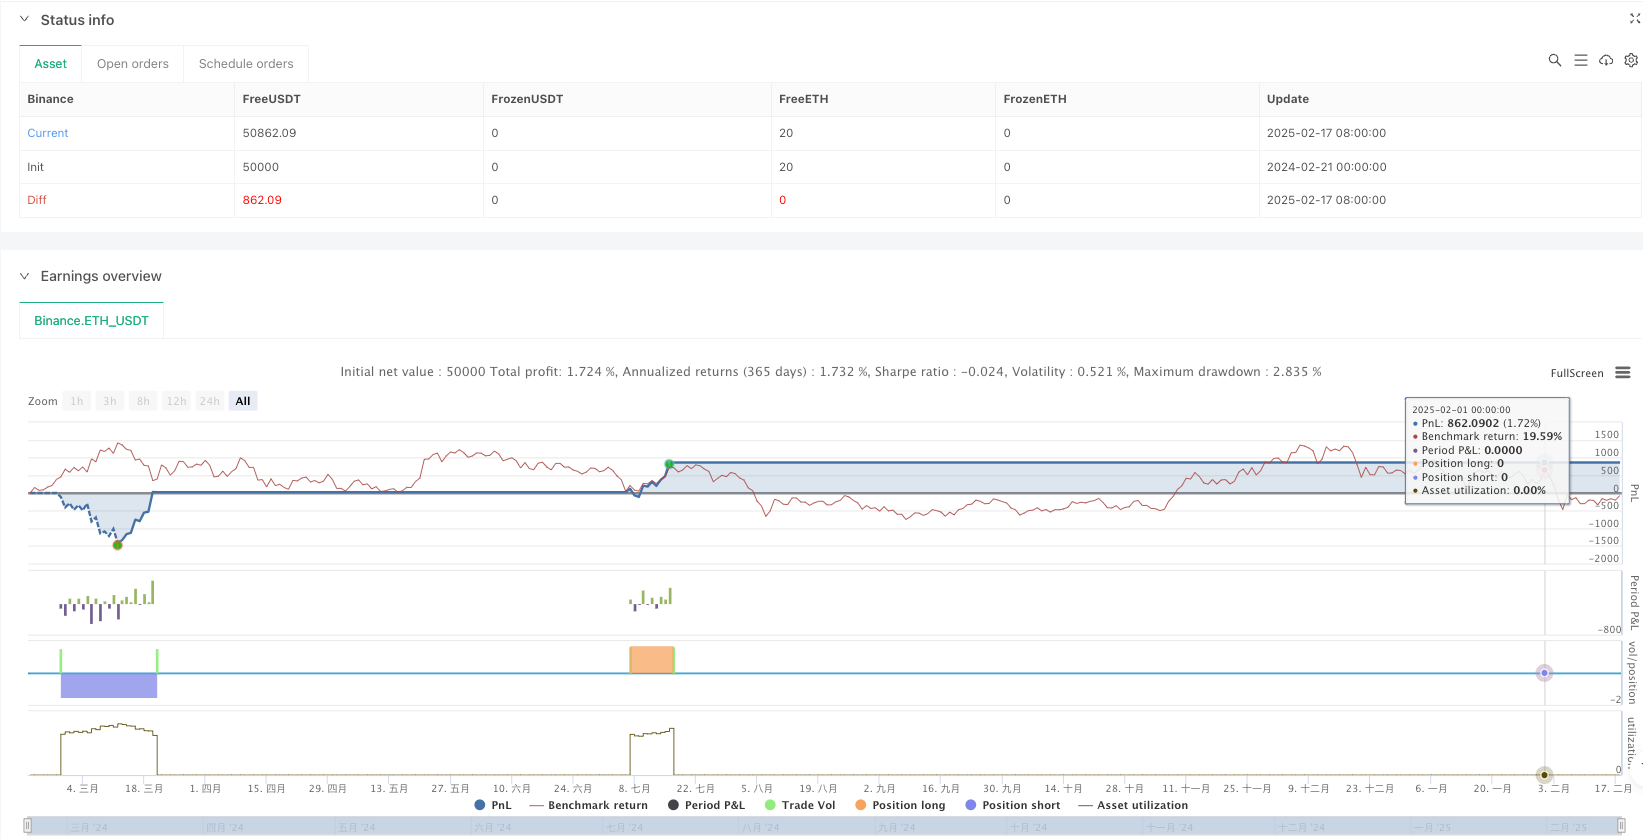This screenshot has width=1643, height=839.
Task: Click the cloud download icon
Action: click(x=1606, y=60)
